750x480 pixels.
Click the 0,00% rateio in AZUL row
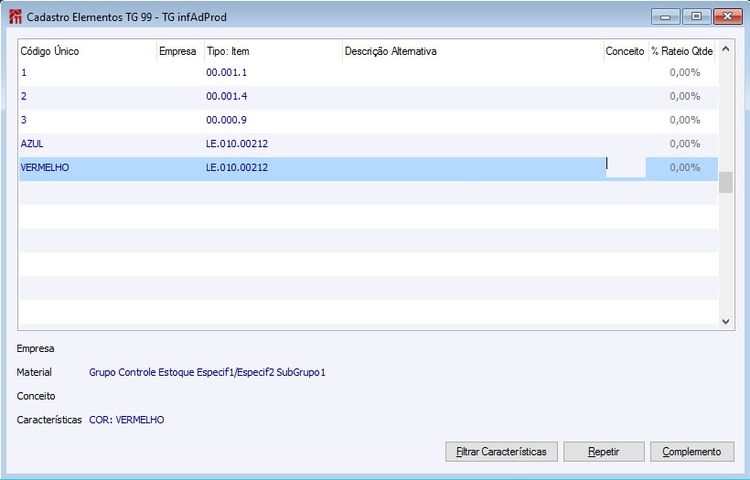[685, 144]
